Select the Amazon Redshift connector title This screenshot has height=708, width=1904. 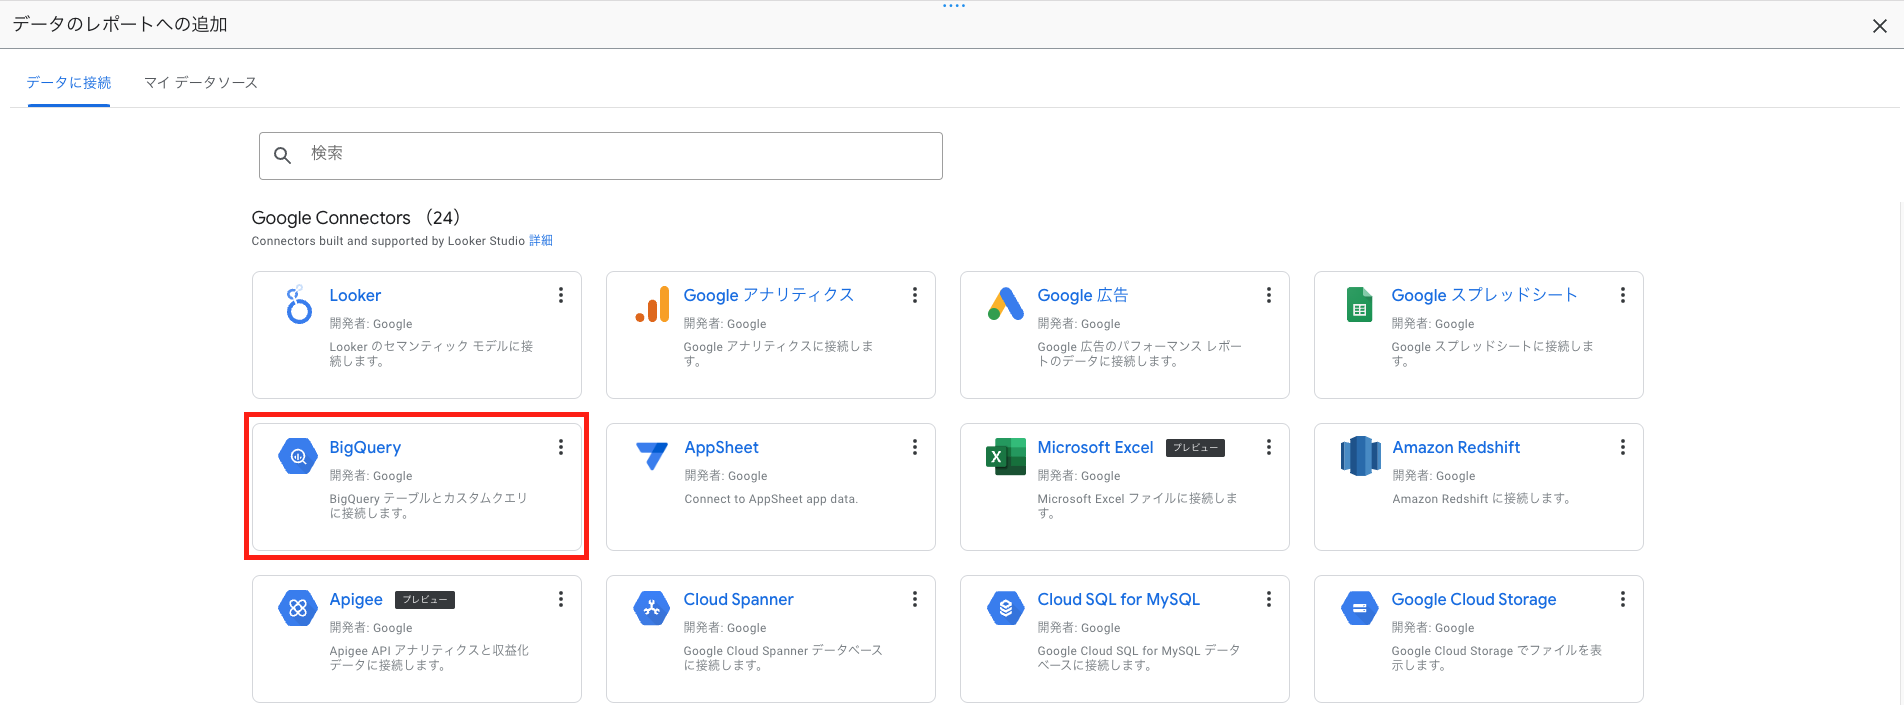click(x=1456, y=447)
